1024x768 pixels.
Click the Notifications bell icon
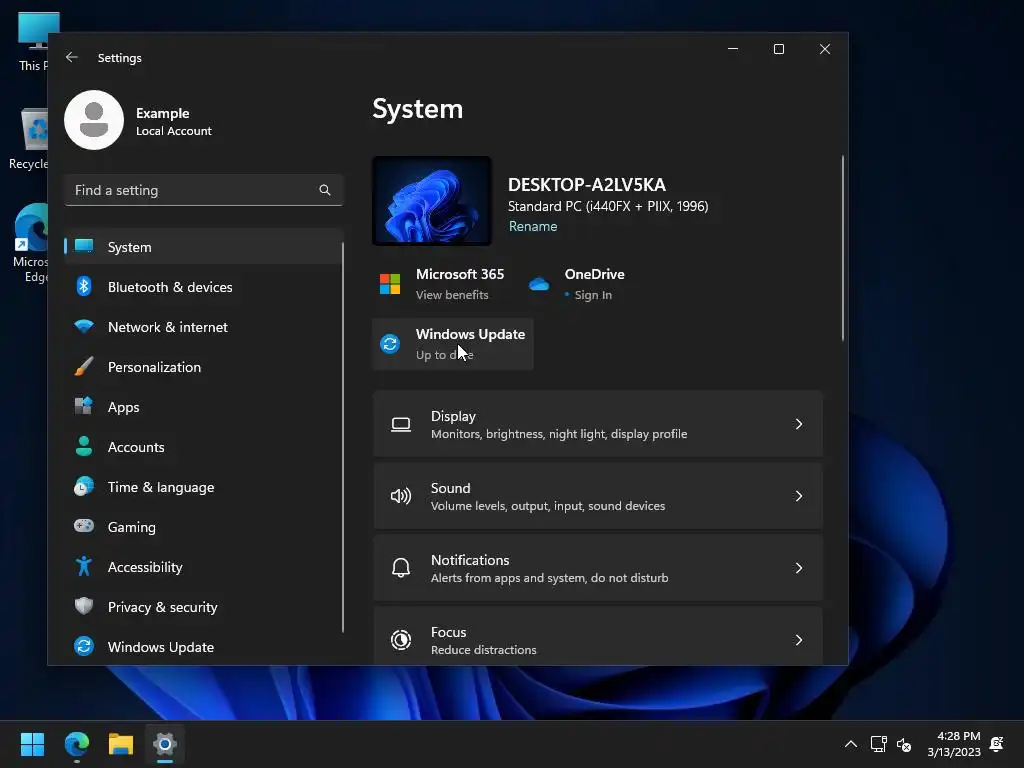click(401, 568)
